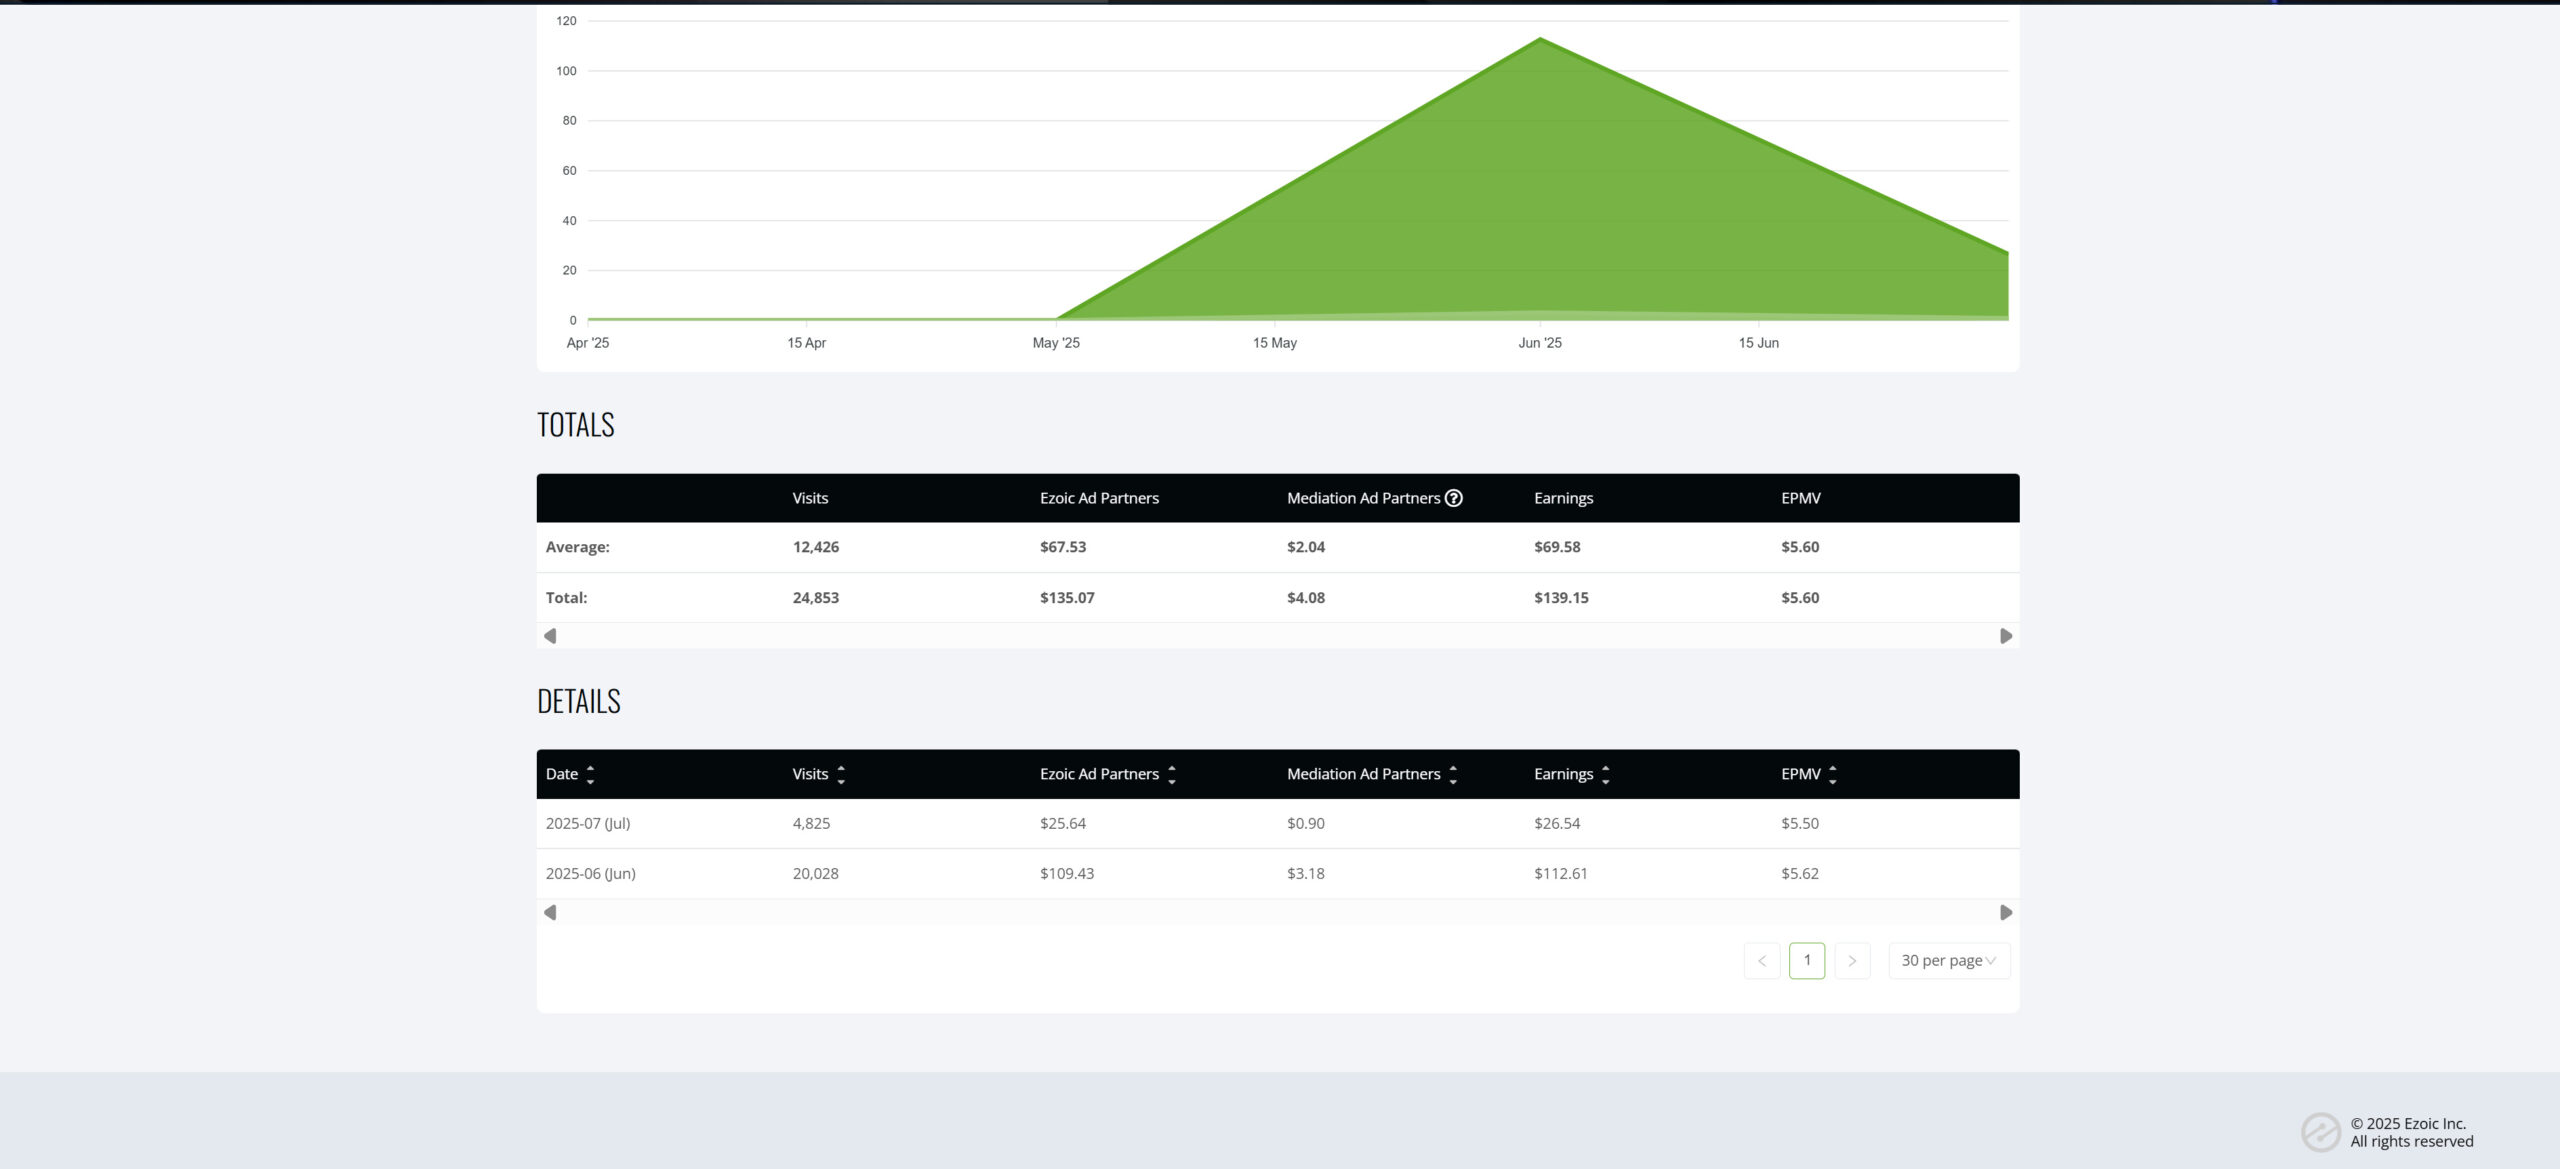Click the $0.90 mediation value

click(1306, 824)
